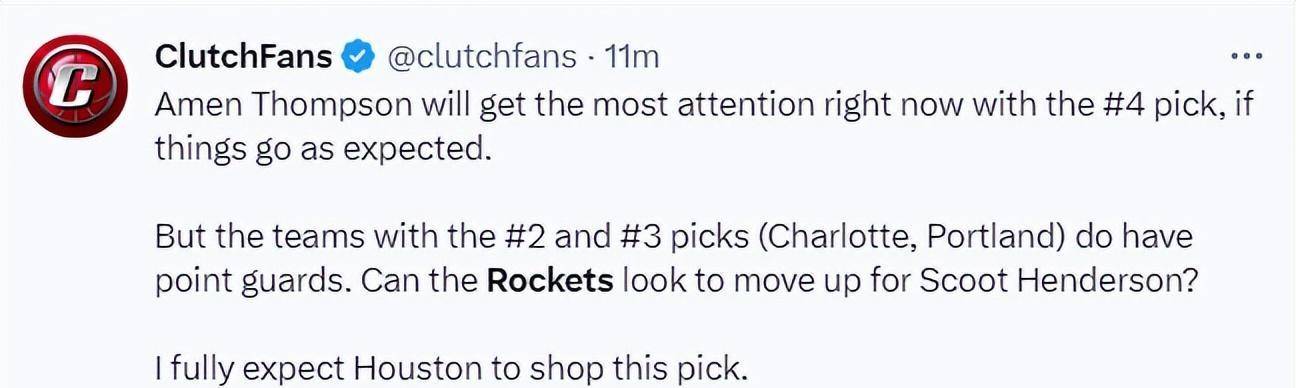The width and height of the screenshot is (1296, 388).
Task: Click the Scoot Henderson name text
Action: click(1058, 281)
